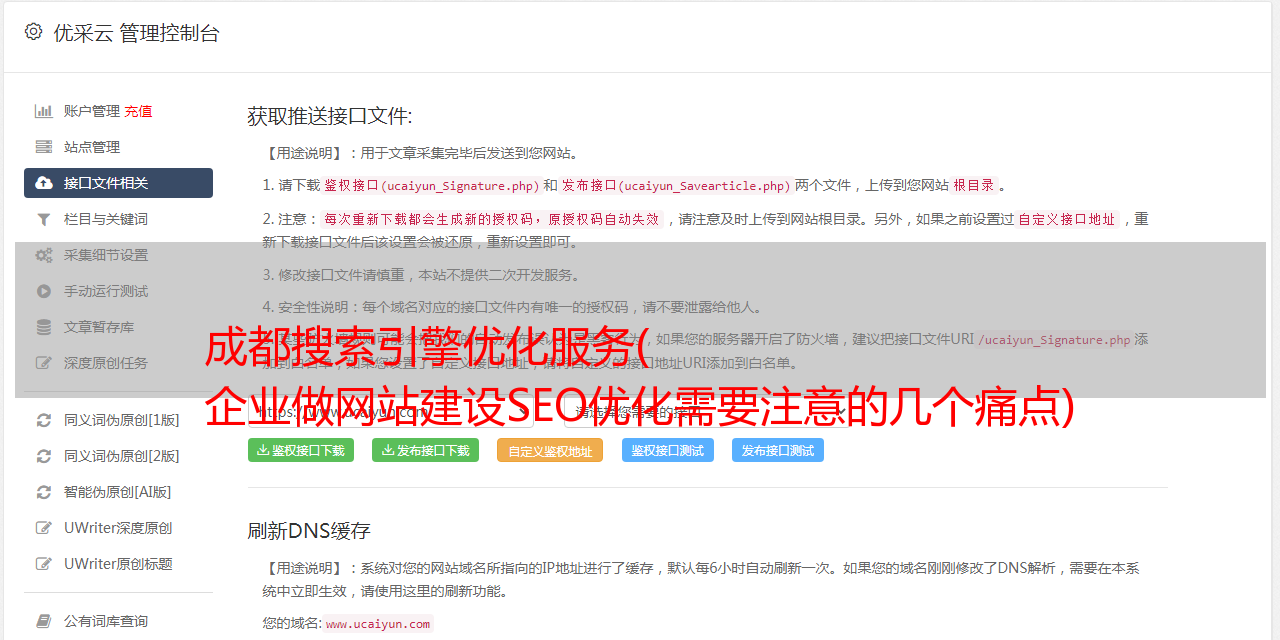This screenshot has height=640, width=1280.
Task: Click the 获取推送接口文件 heading
Action: click(x=330, y=116)
